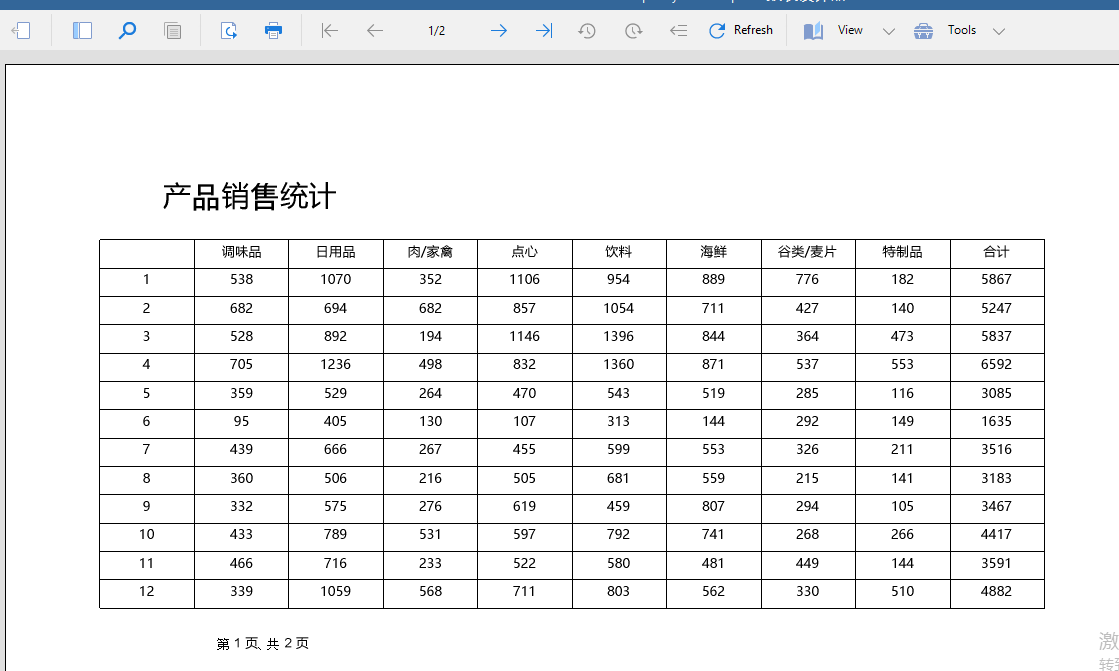Open the Tools menu
This screenshot has height=671, width=1119.
point(946,31)
